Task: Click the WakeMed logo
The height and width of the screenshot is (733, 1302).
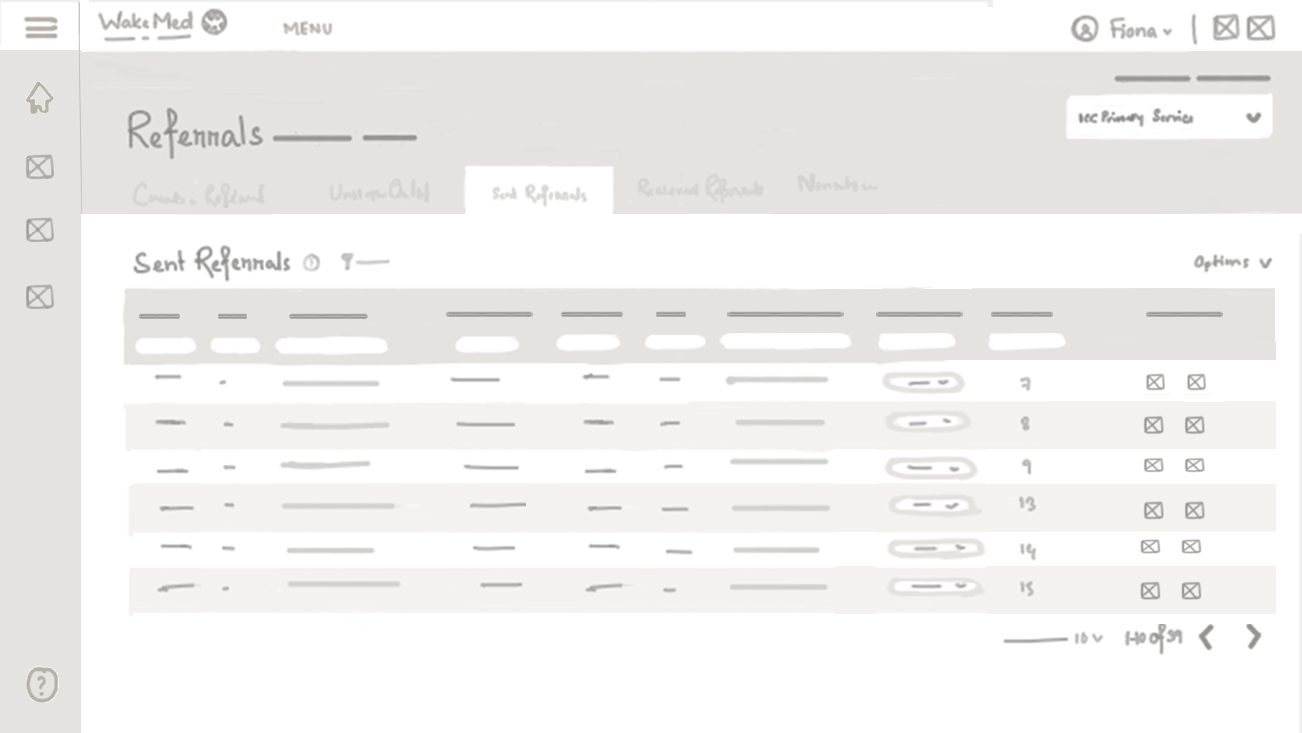Action: tap(162, 24)
